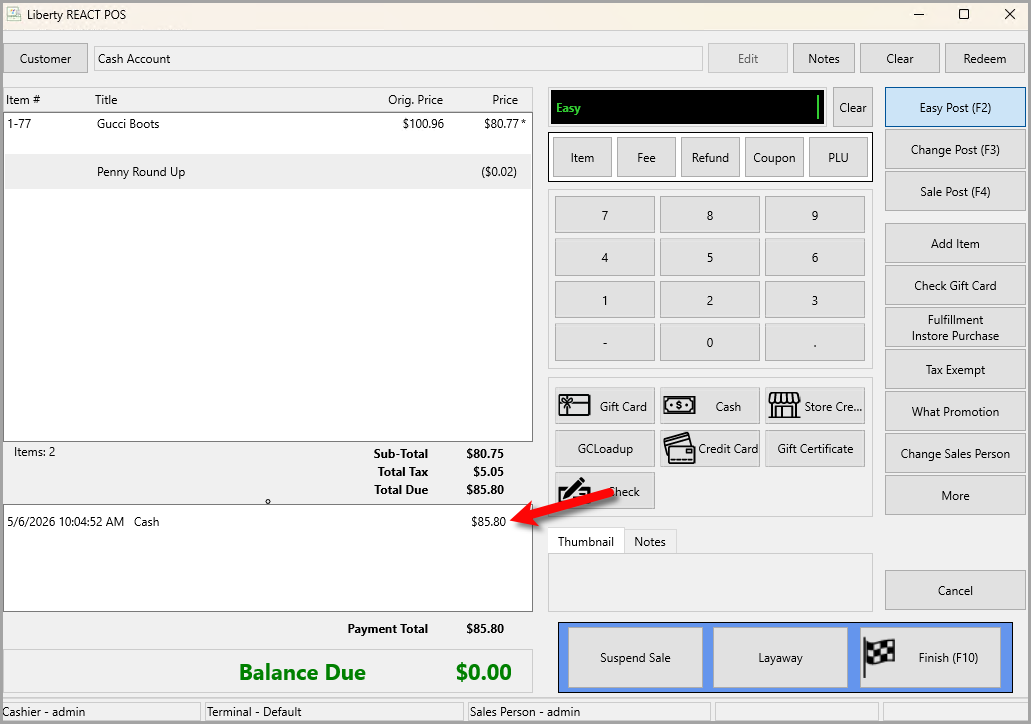Click the Item entry type button
This screenshot has width=1031, height=724.
(582, 157)
